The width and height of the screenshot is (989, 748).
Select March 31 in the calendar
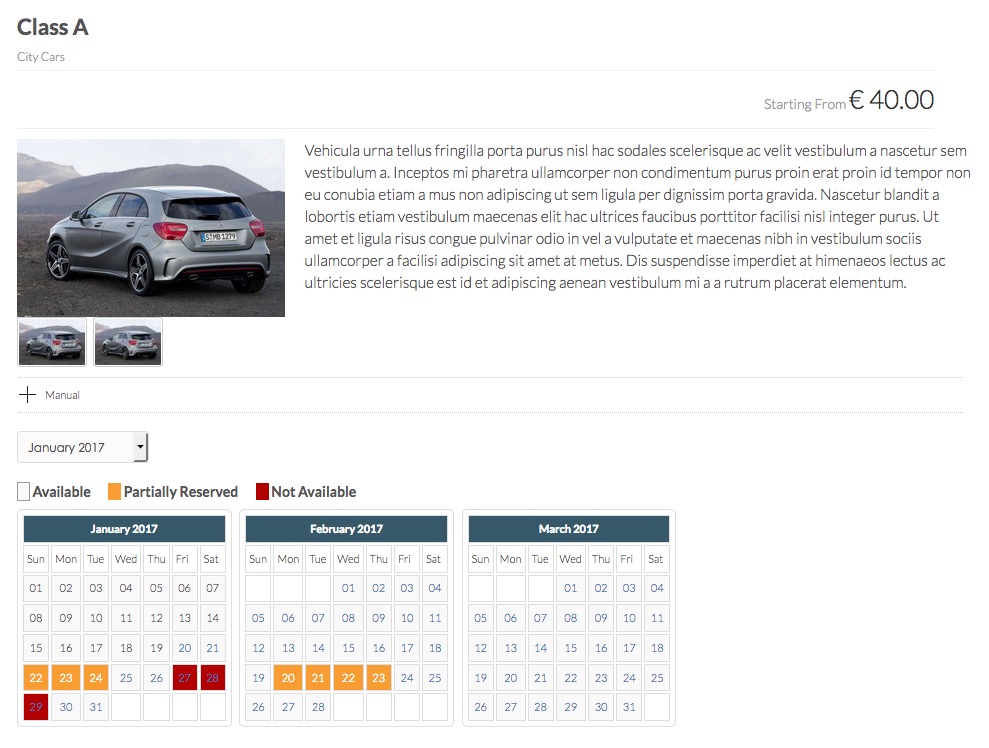pos(629,707)
